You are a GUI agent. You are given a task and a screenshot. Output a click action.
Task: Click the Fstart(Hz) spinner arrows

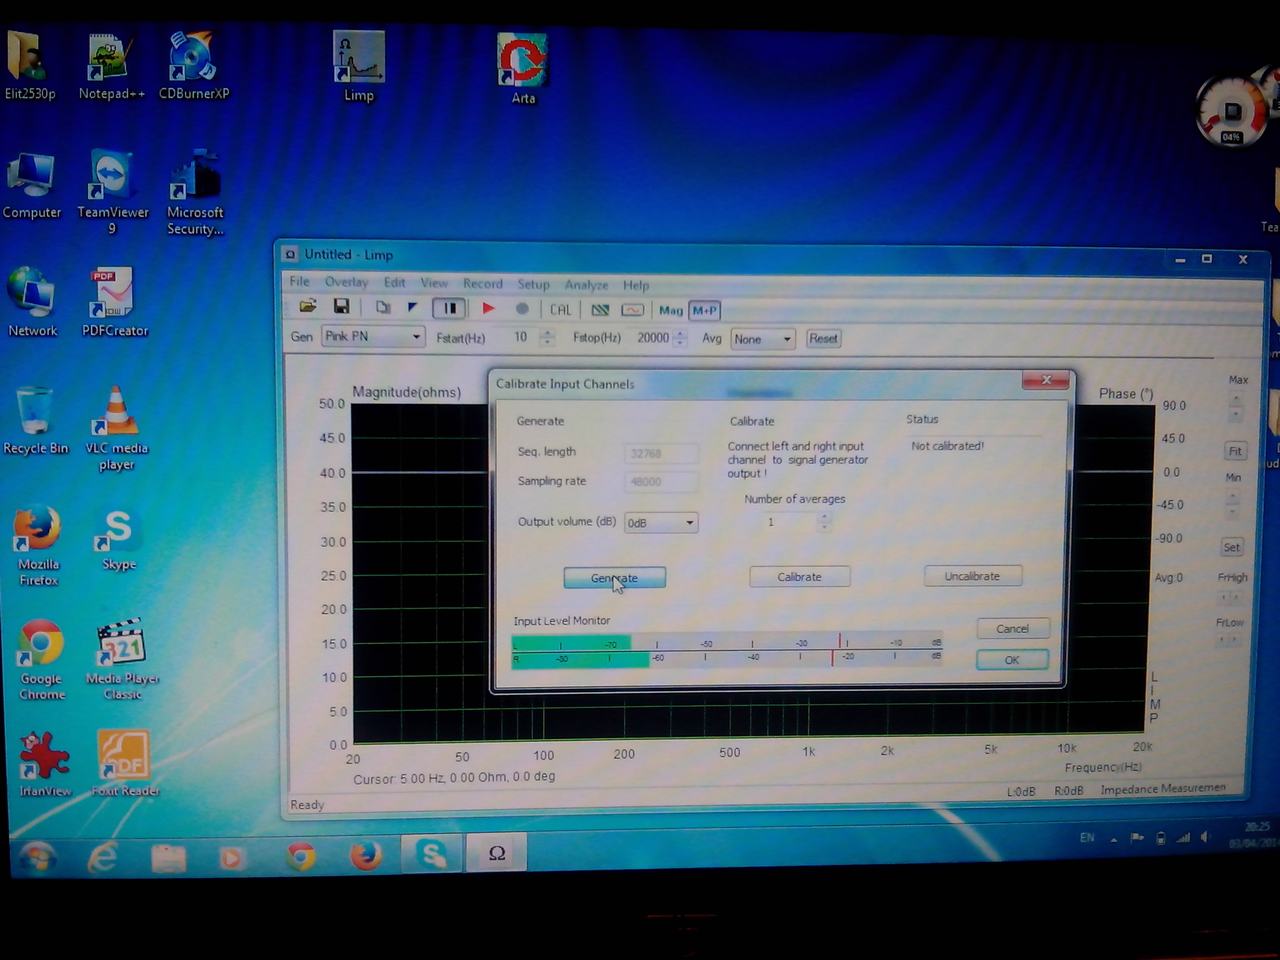click(547, 338)
